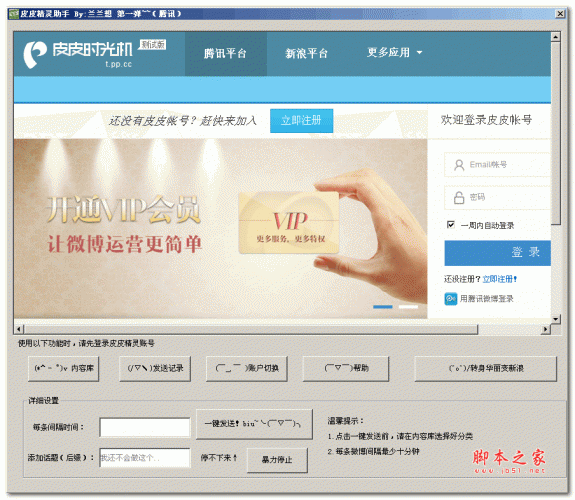Click 欢迎登录皮皮帐号 heading text
This screenshot has height=500, width=575.
pyautogui.click(x=486, y=120)
